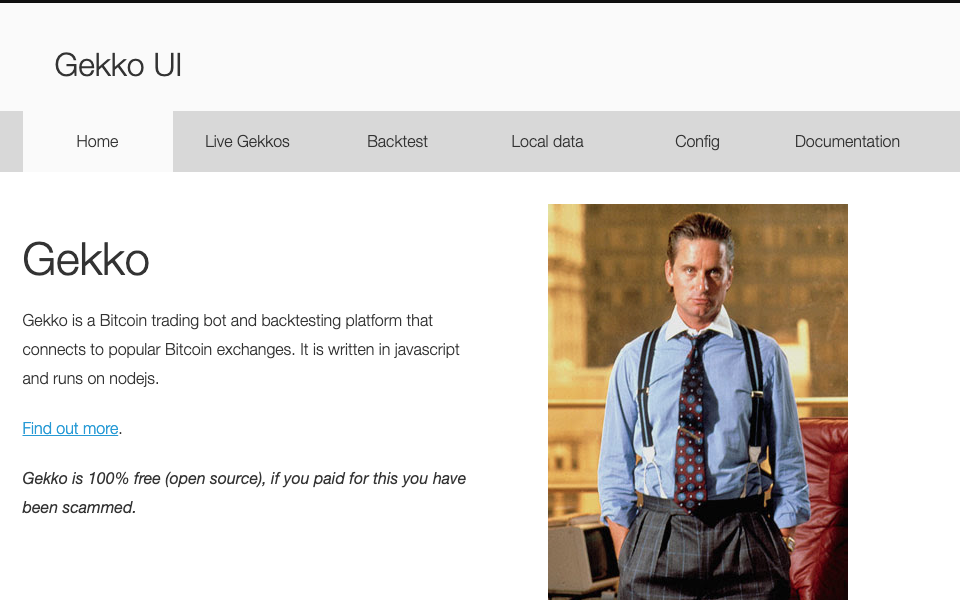Go to the Local data tab
This screenshot has width=960, height=600.
[x=547, y=141]
